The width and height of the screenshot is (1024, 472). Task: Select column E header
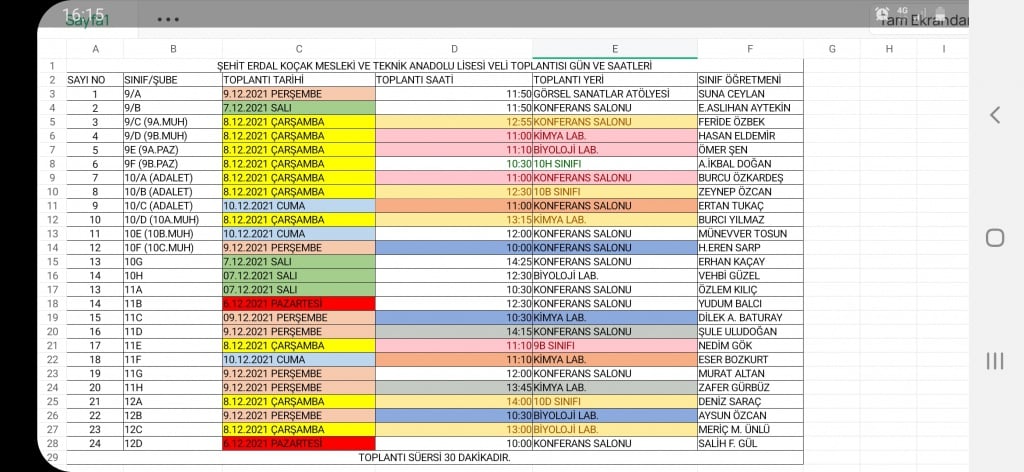pos(614,48)
